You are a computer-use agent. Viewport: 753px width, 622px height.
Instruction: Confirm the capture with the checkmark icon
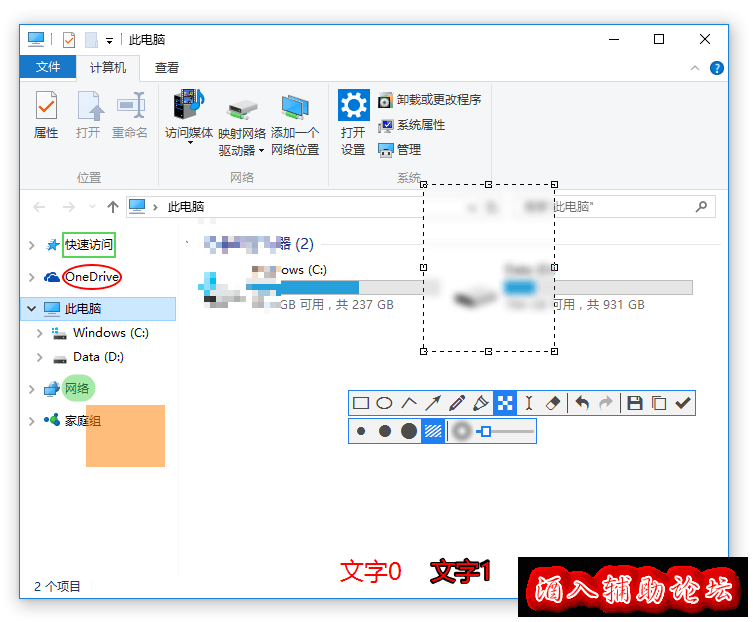coord(683,403)
